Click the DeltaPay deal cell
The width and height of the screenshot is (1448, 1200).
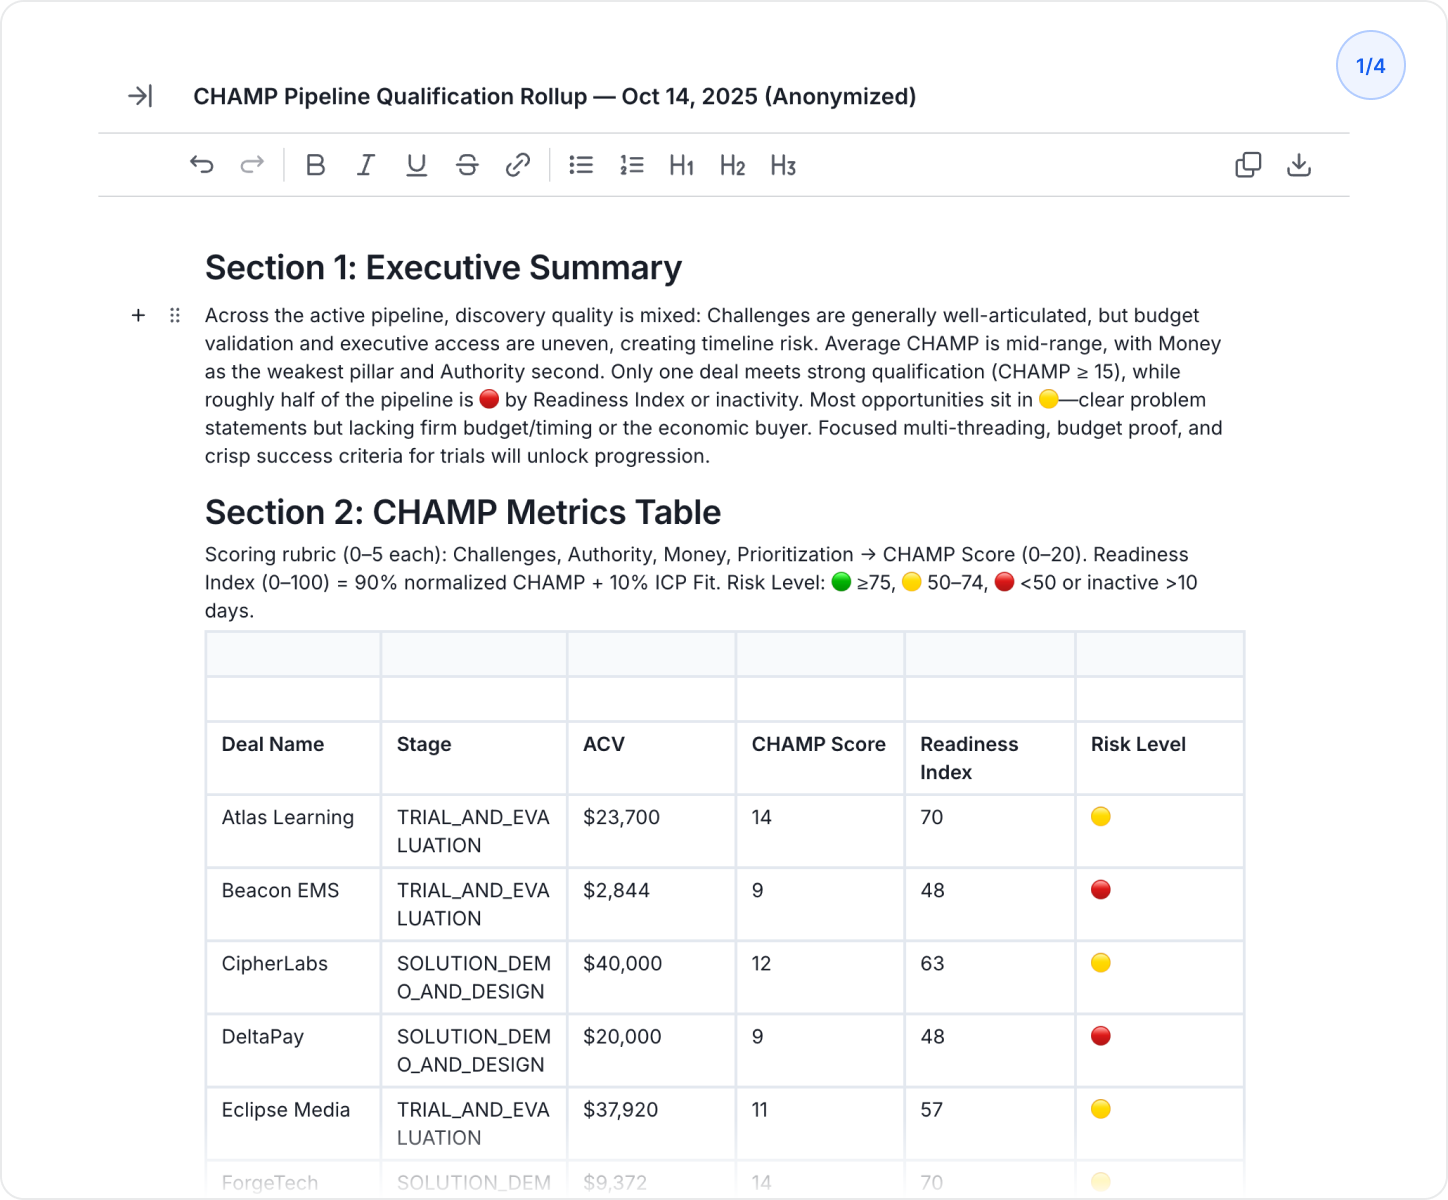click(293, 1050)
